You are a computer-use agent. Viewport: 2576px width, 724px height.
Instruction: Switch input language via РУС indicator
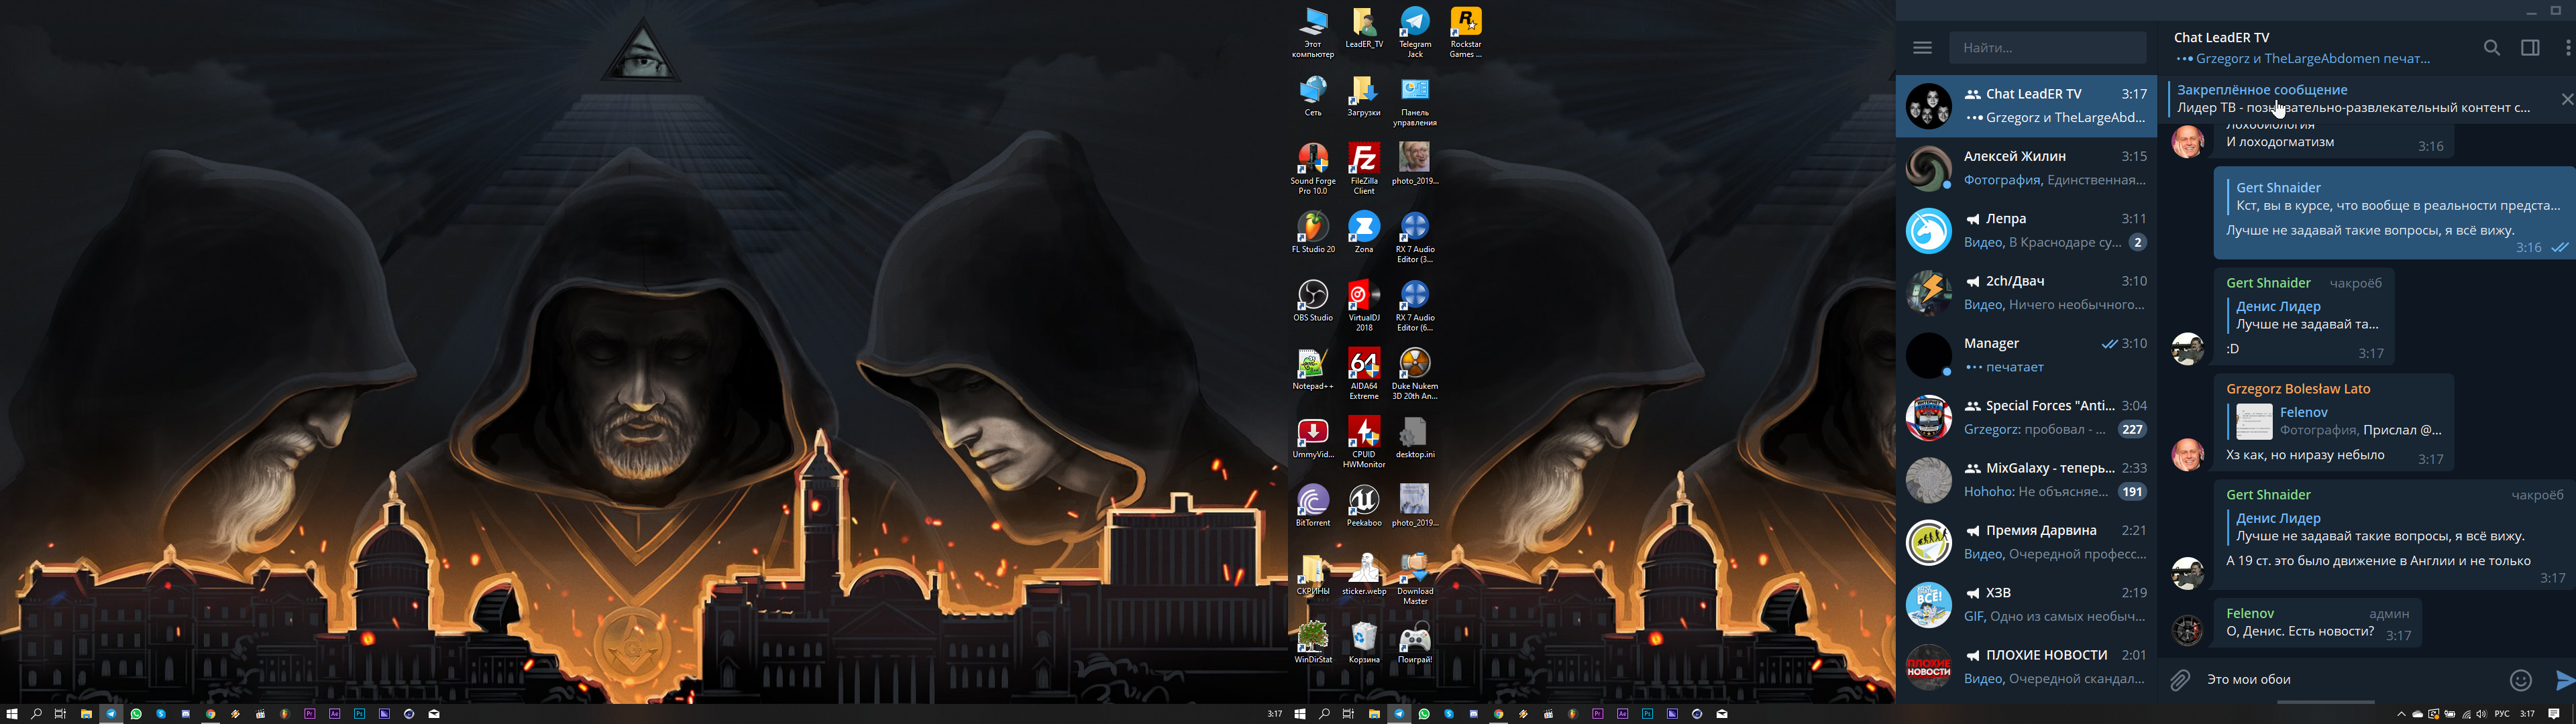click(x=2502, y=714)
